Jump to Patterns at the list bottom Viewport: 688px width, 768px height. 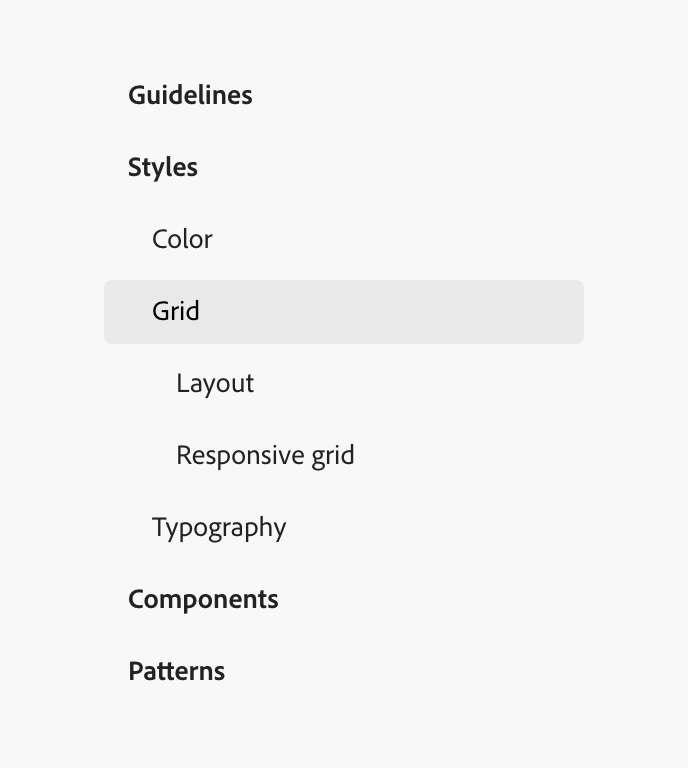click(x=176, y=671)
